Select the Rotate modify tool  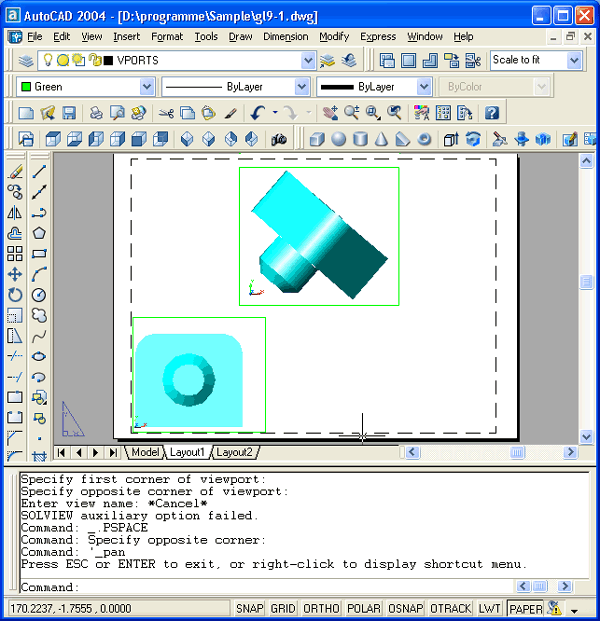coord(15,295)
